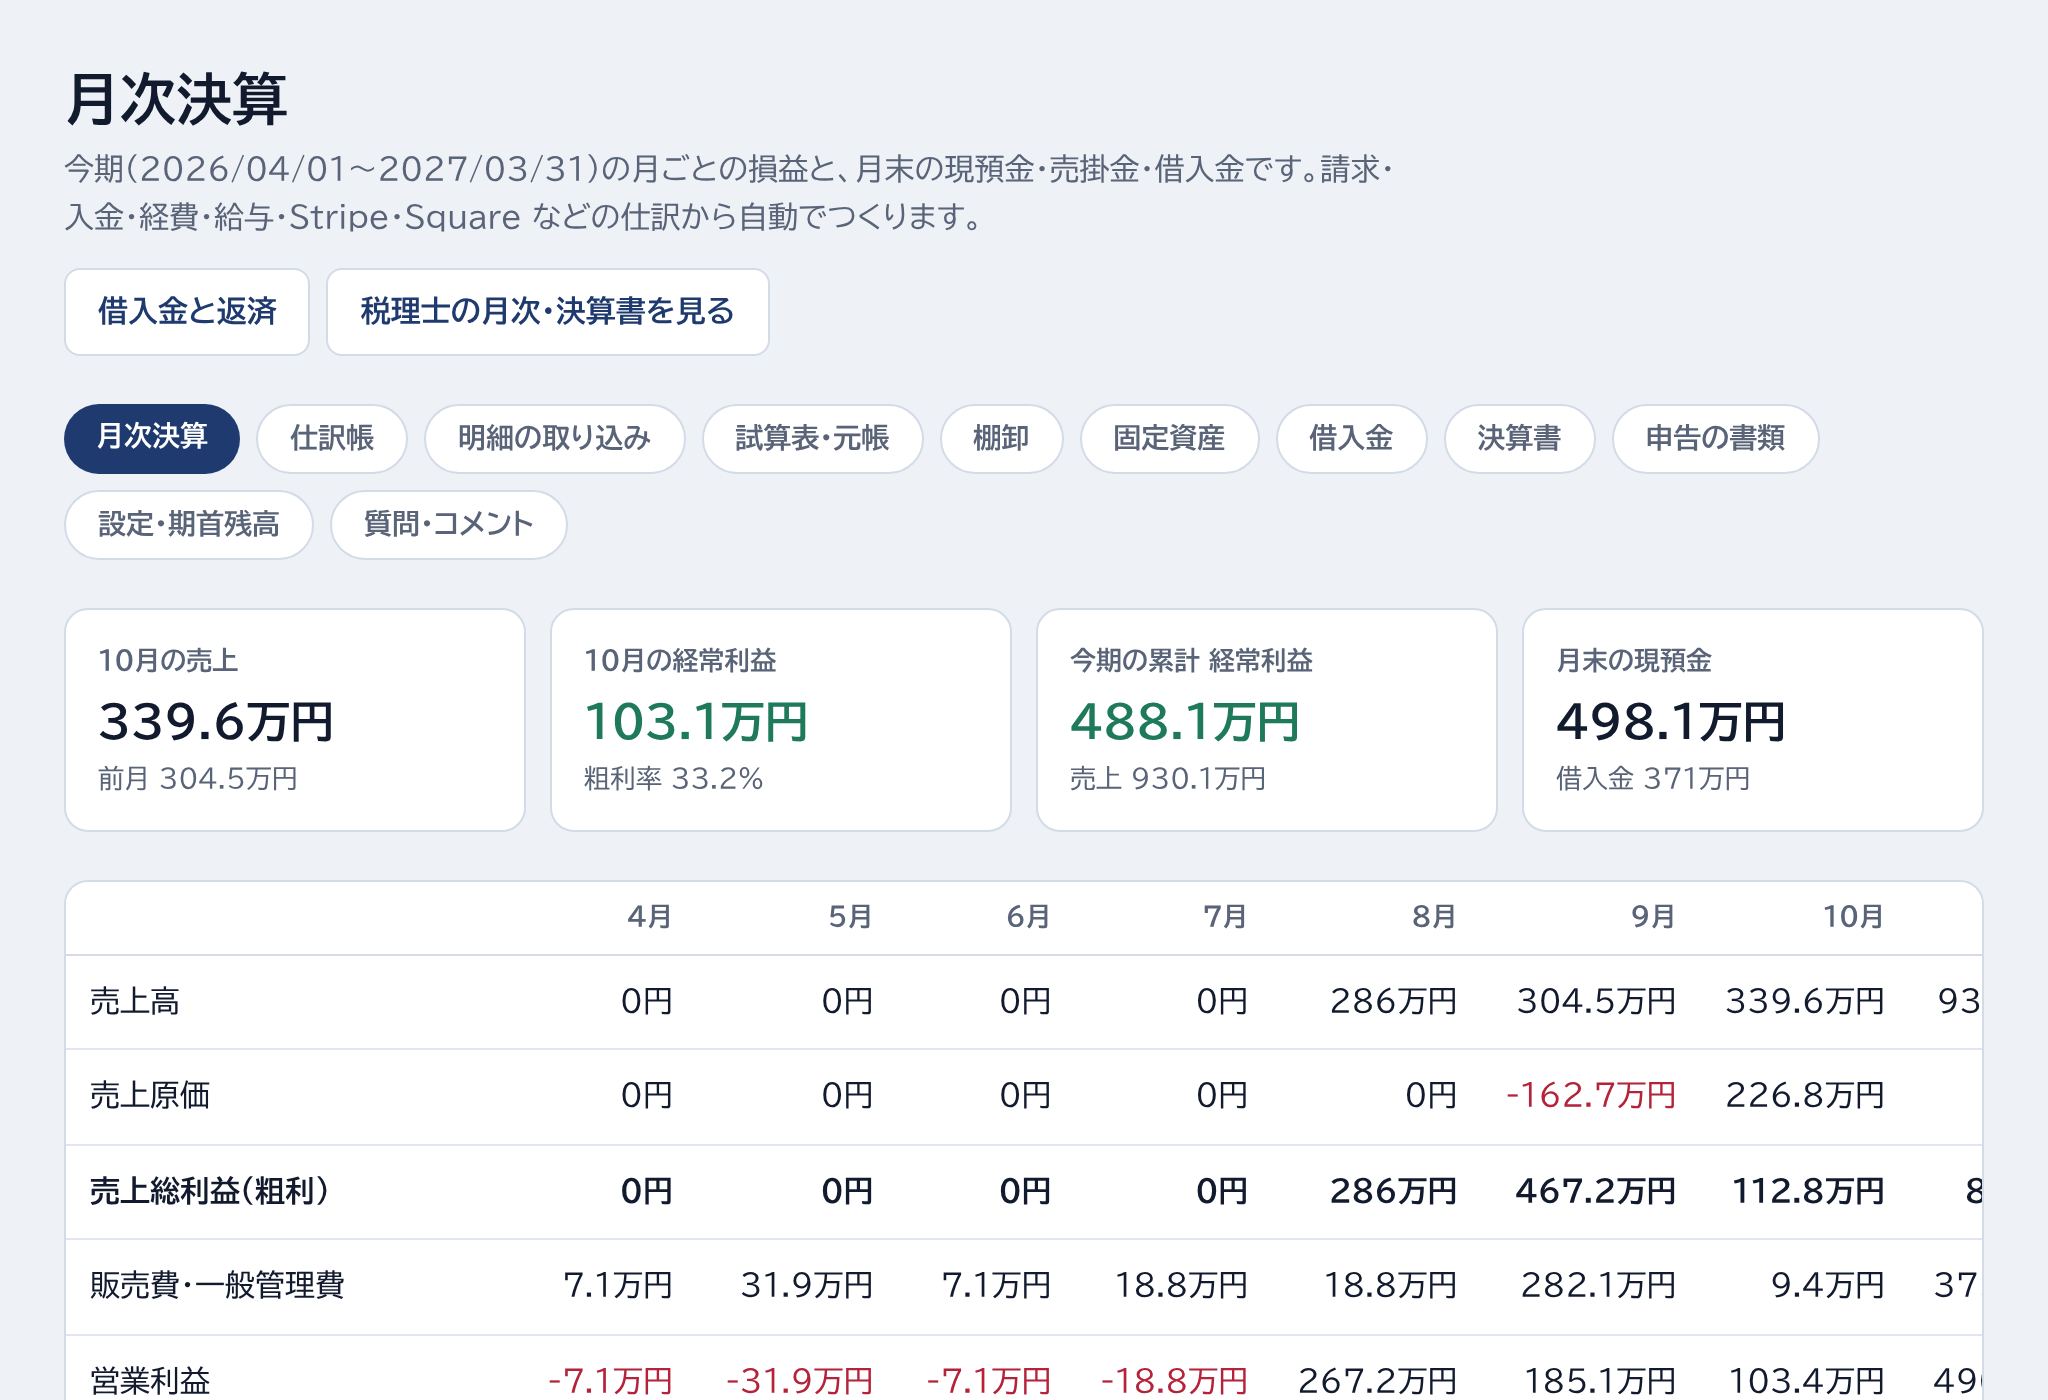Image resolution: width=2048 pixels, height=1400 pixels.
Task: Click the 6月 column header
Action: [1029, 917]
